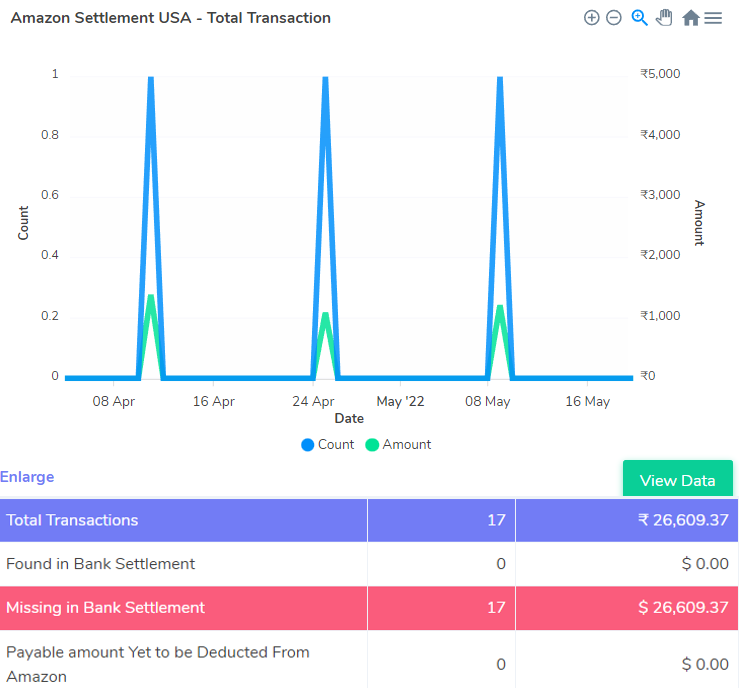Click Found in Bank Settlement $ 0.00

coord(705,564)
